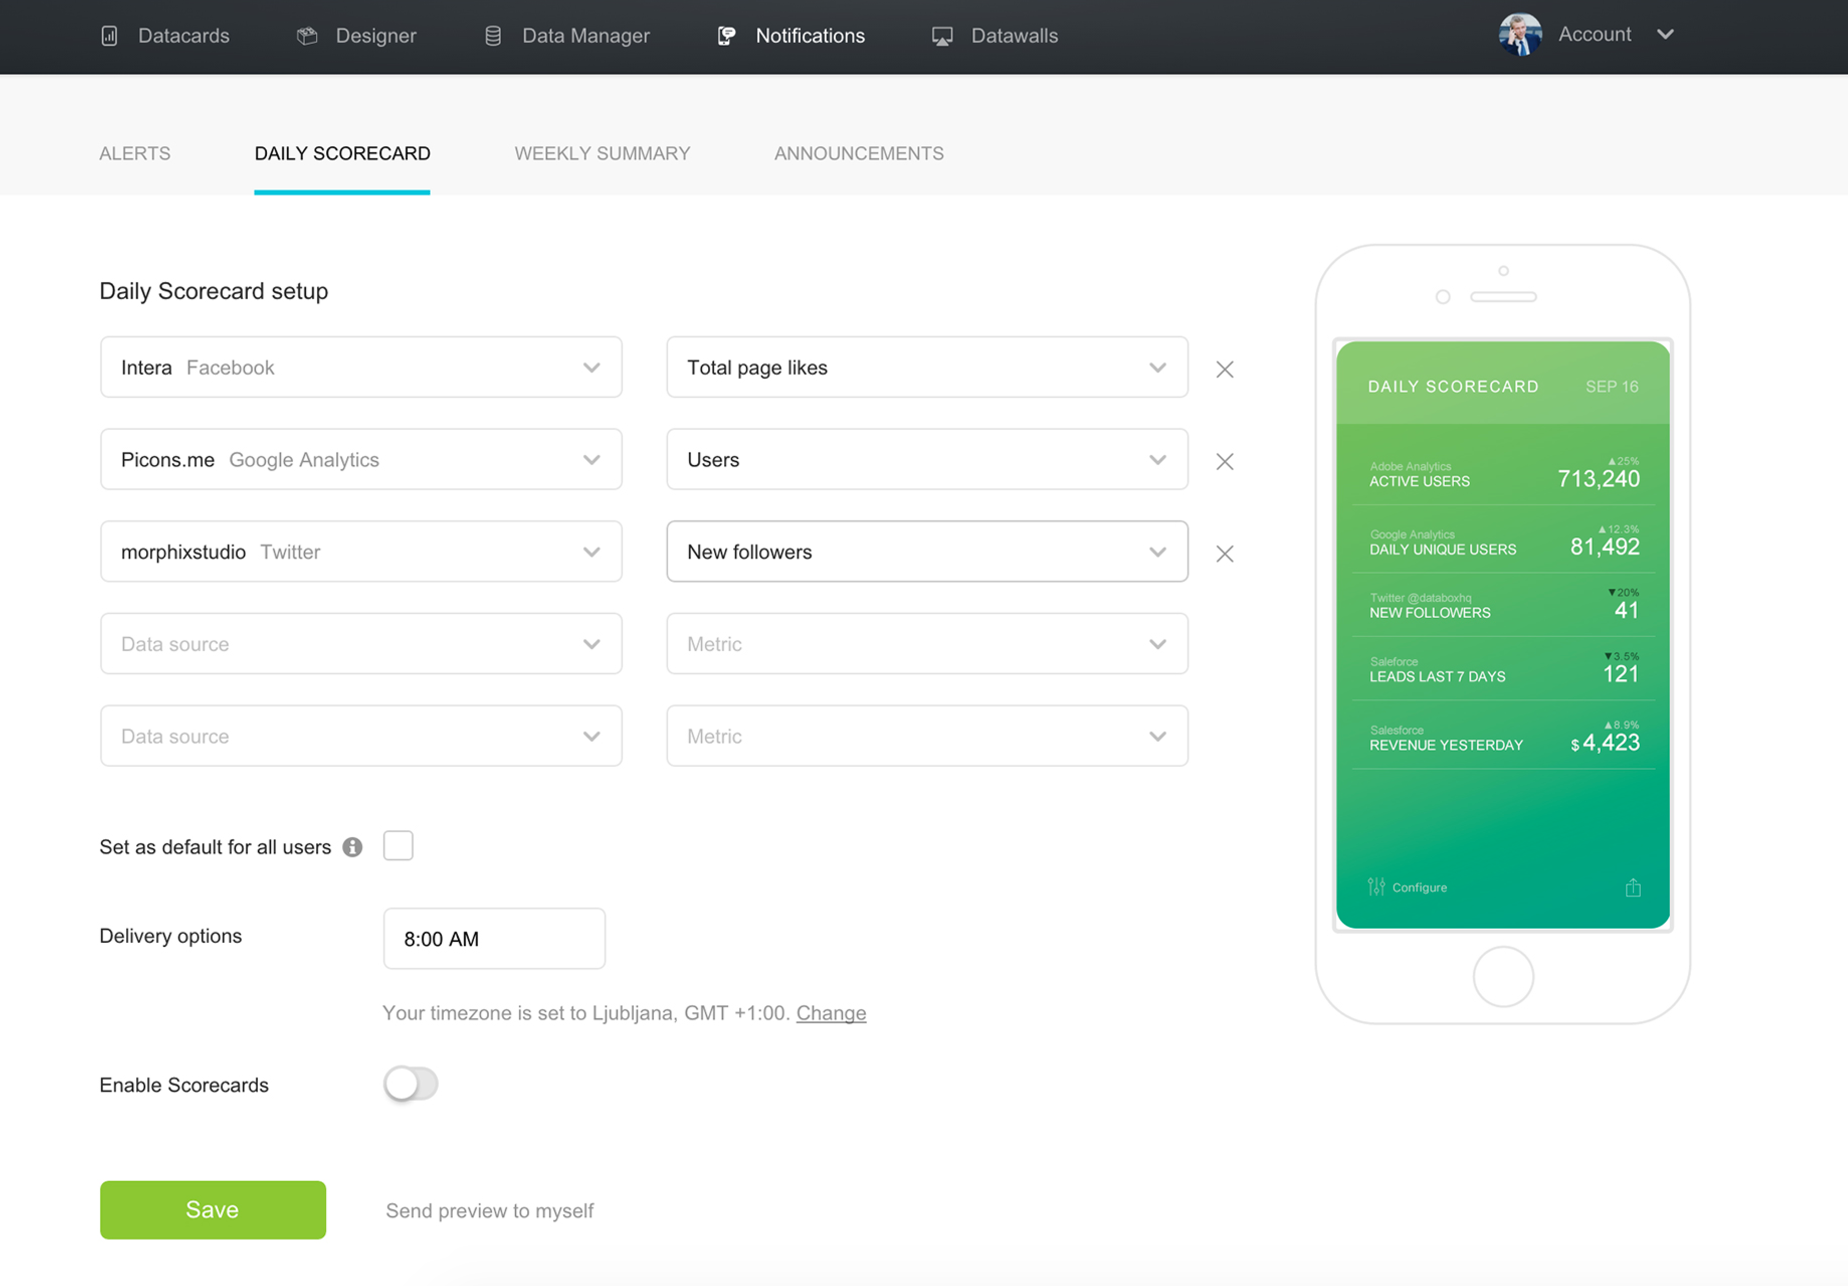Enable the Scorecards toggle switch
This screenshot has height=1286, width=1848.
(x=410, y=1083)
